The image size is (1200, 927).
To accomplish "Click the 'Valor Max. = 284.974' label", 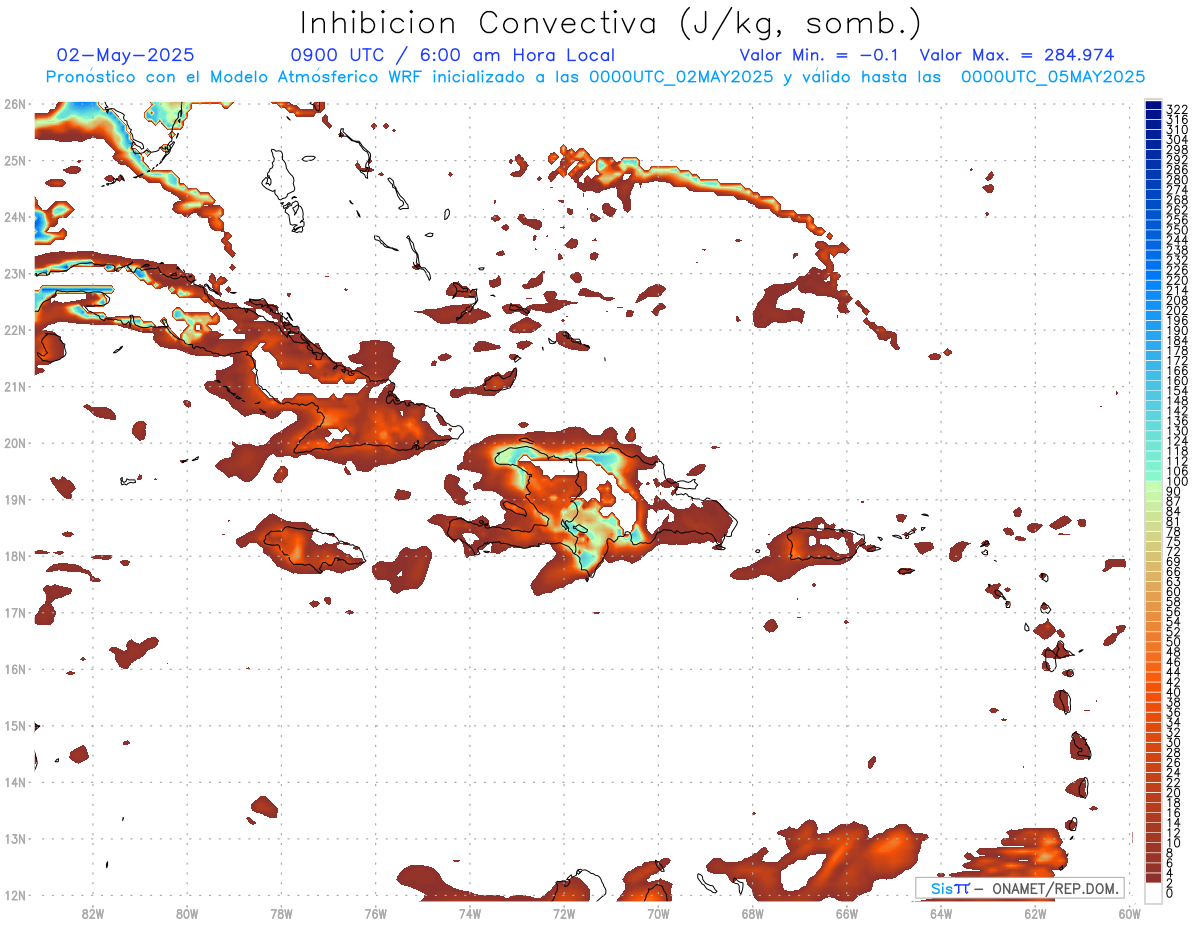I will pos(1017,55).
